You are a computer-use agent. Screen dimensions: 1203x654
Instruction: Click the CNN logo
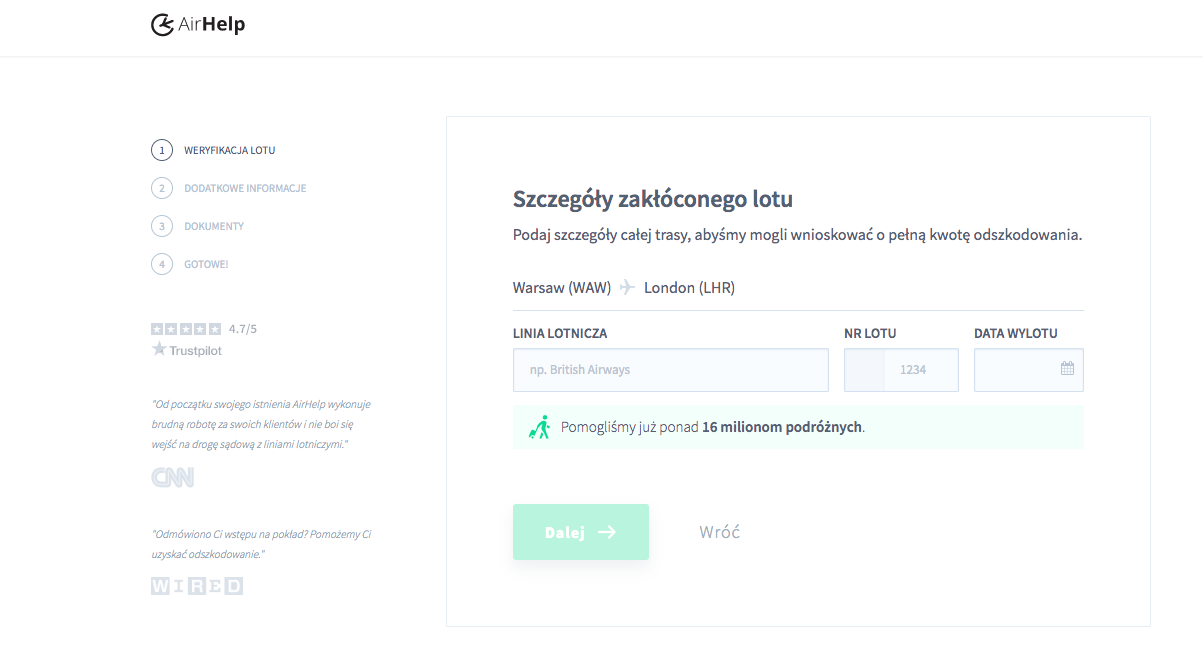(x=173, y=477)
